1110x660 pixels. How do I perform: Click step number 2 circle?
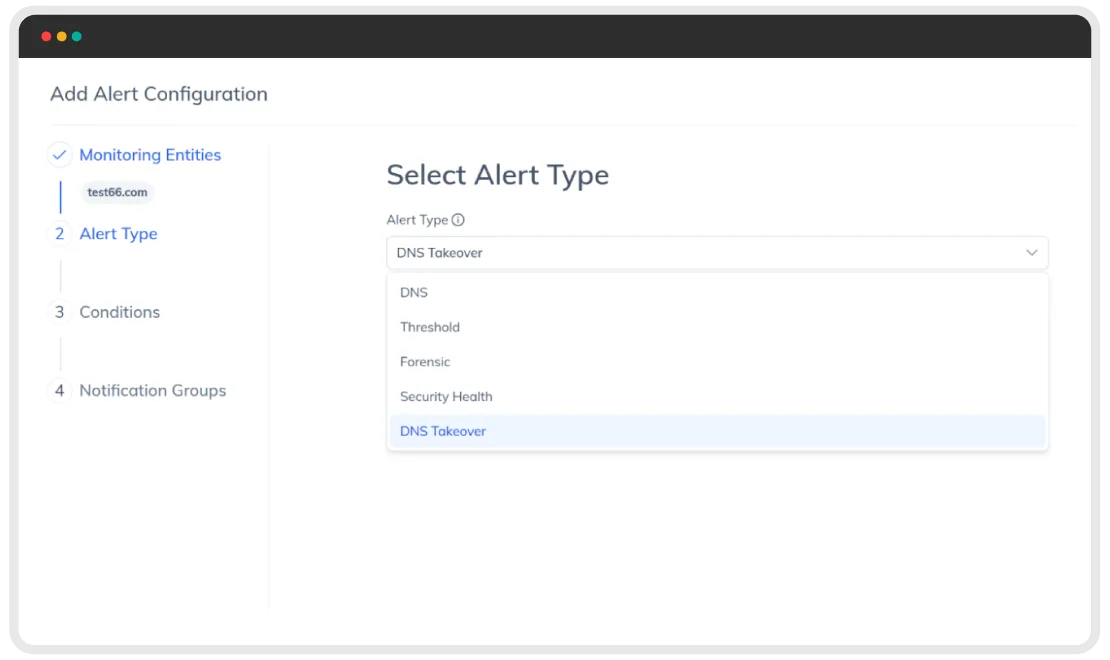59,234
